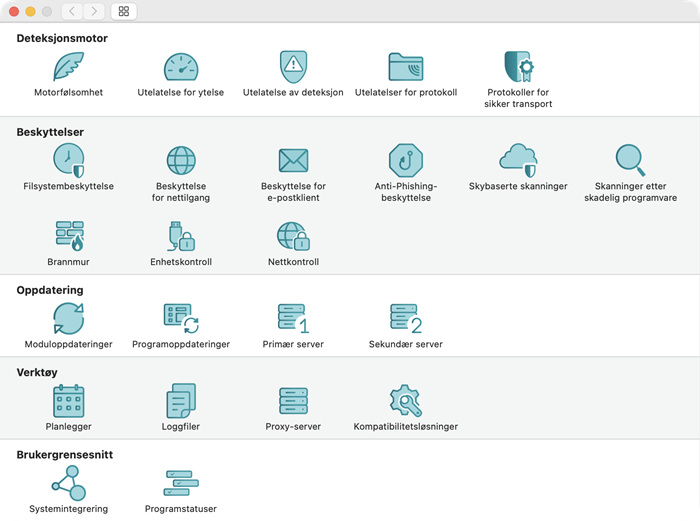
Task: Open Beskyttelse for e-postklient envelope icon
Action: click(x=293, y=160)
